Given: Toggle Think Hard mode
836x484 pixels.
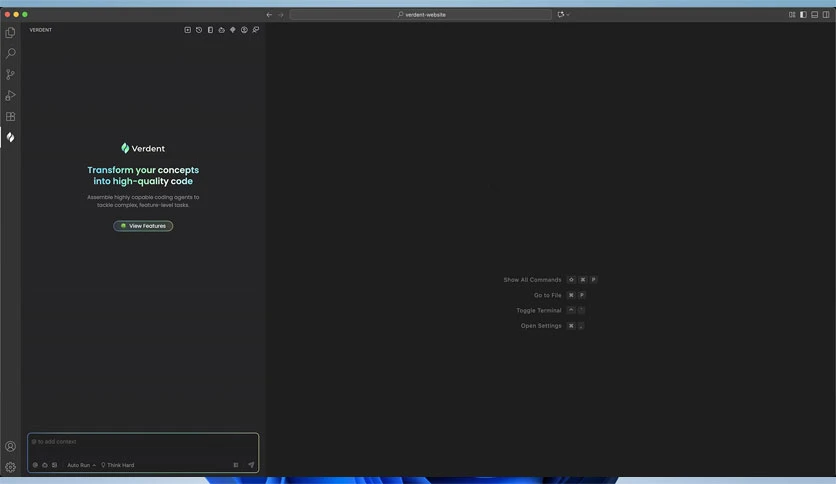Looking at the screenshot, I should [118, 465].
